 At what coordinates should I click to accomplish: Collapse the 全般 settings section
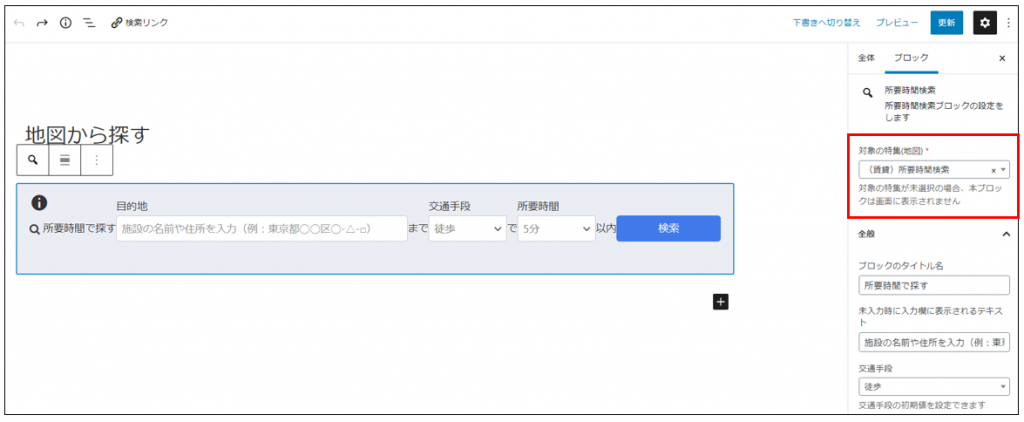click(1005, 234)
